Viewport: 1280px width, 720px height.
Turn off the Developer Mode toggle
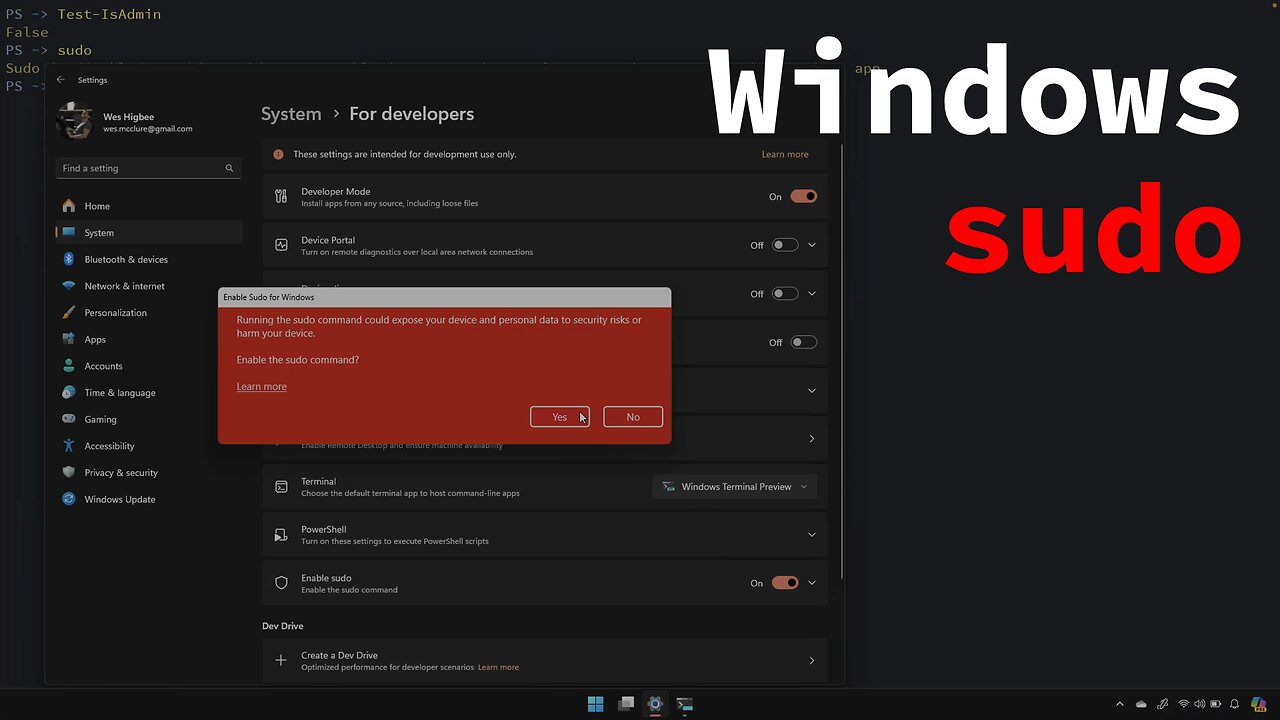tap(803, 197)
